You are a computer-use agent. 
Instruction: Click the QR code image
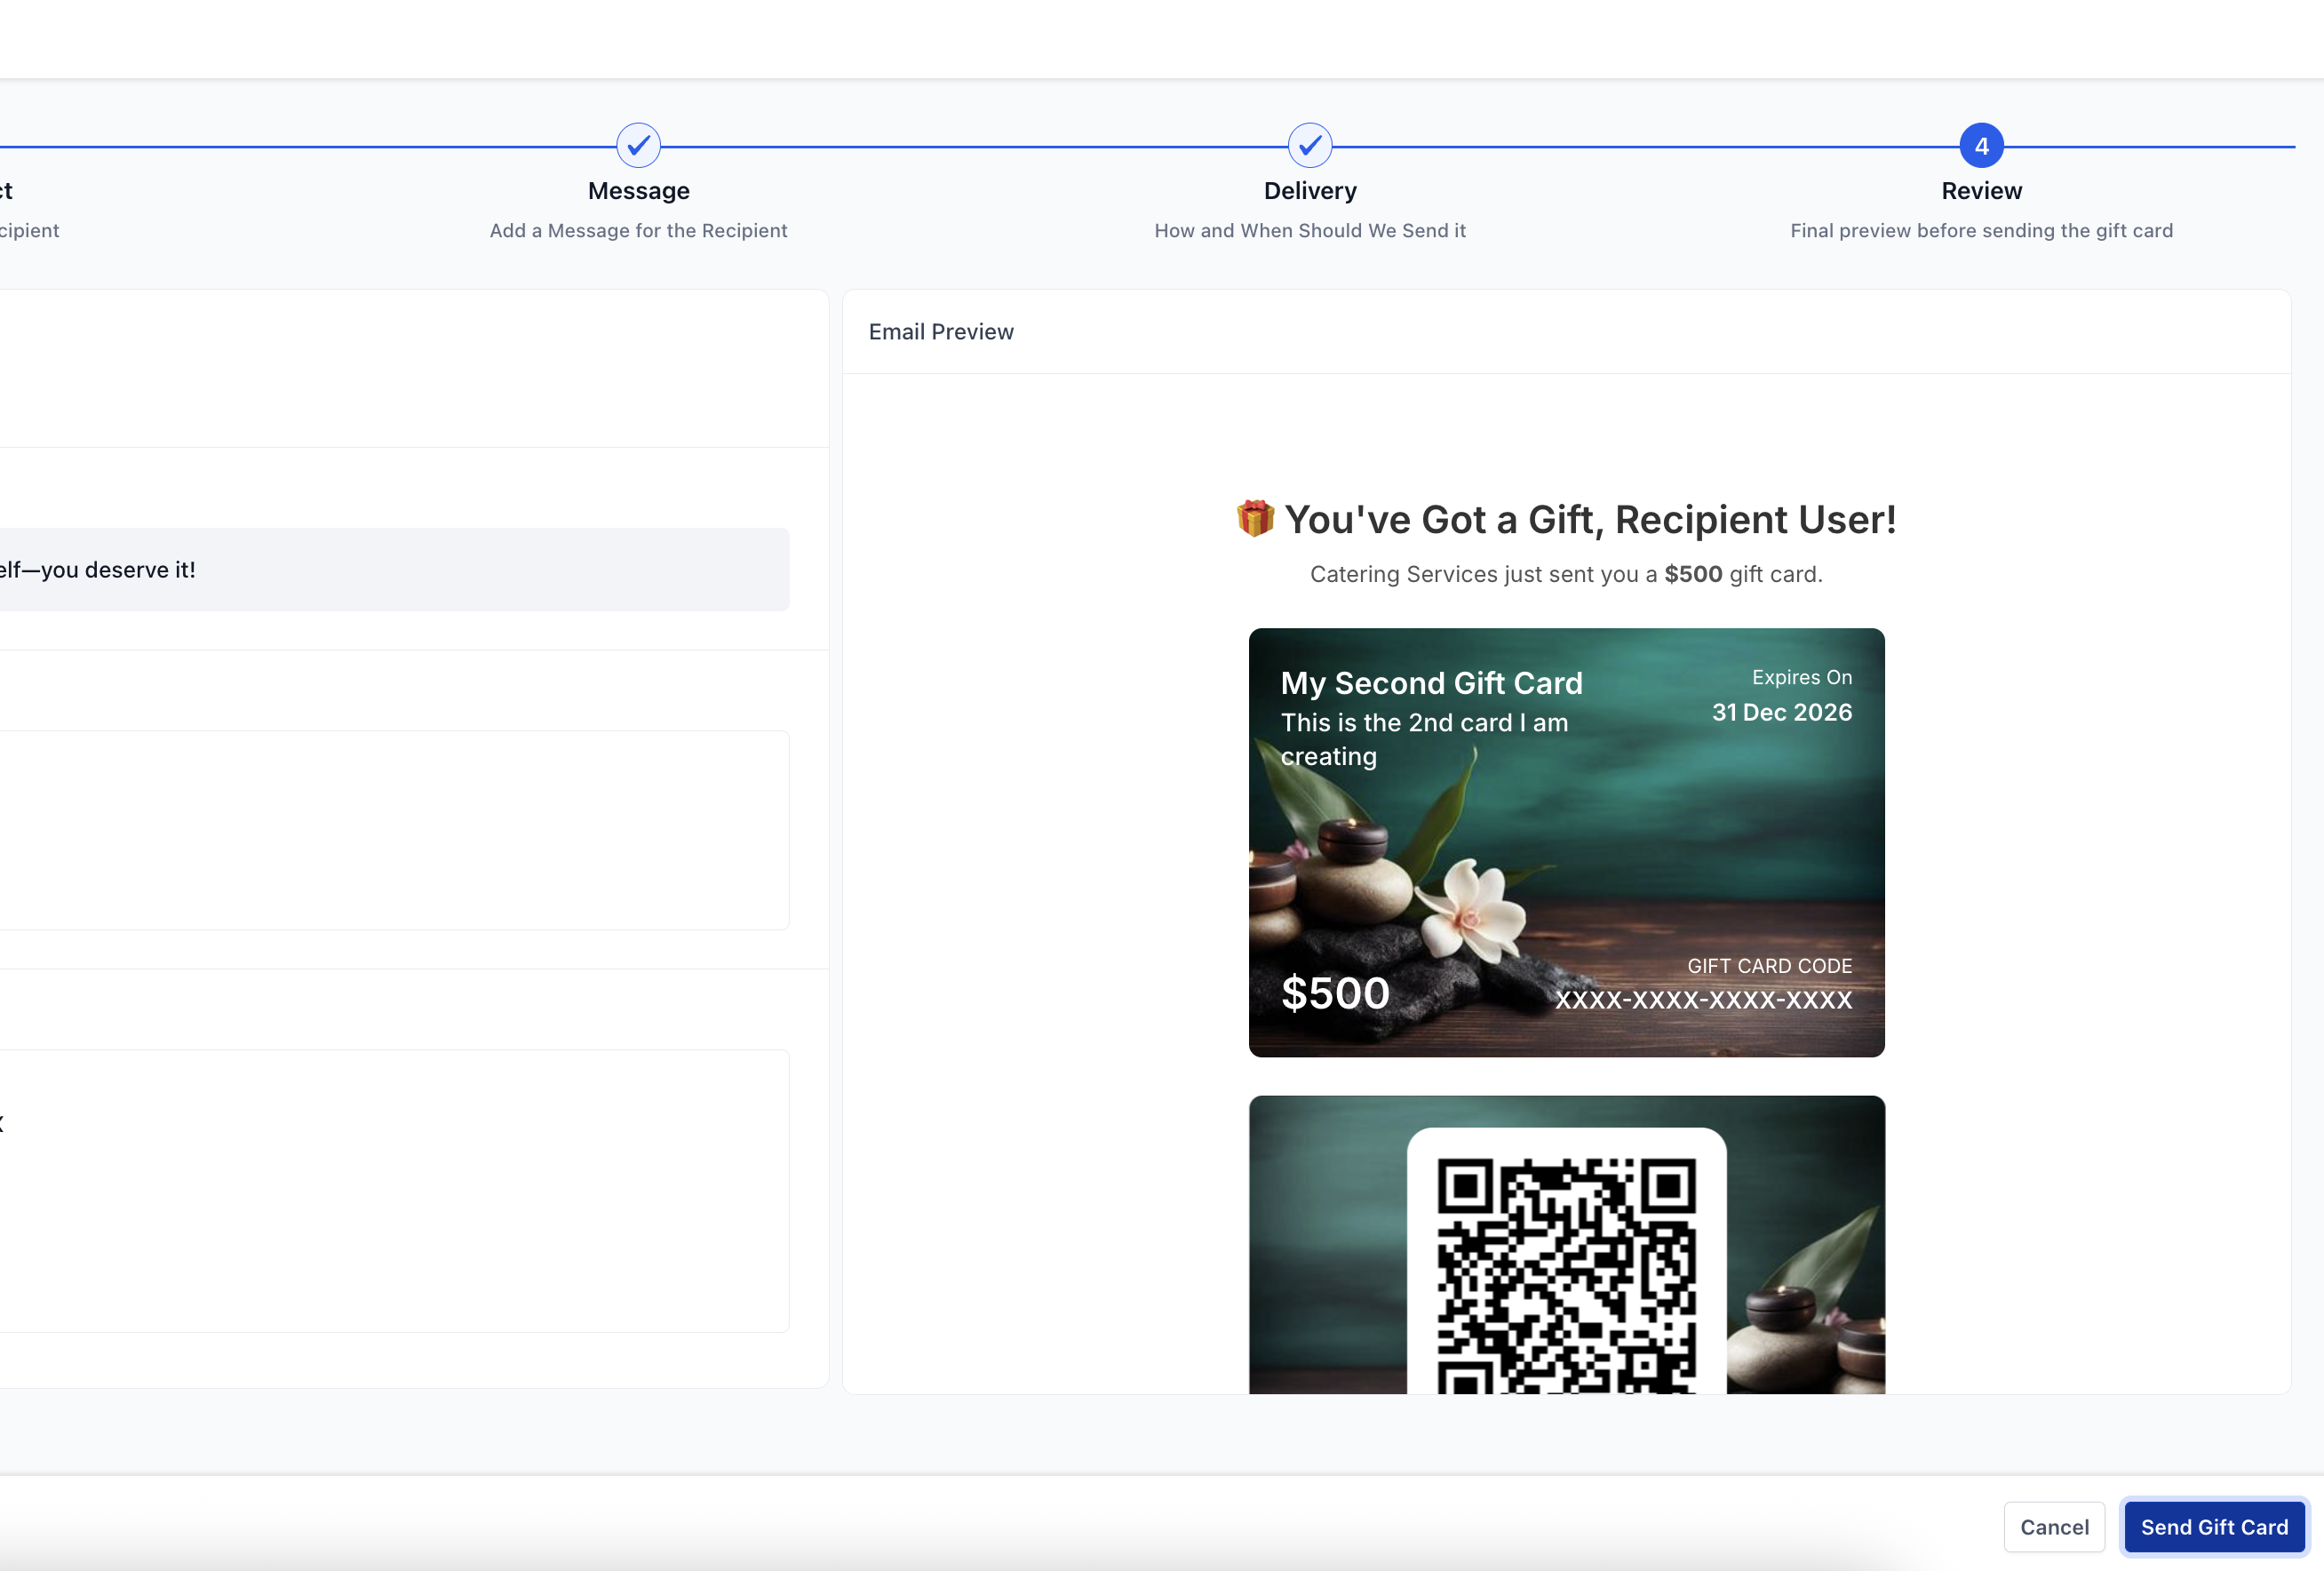pyautogui.click(x=1566, y=1274)
